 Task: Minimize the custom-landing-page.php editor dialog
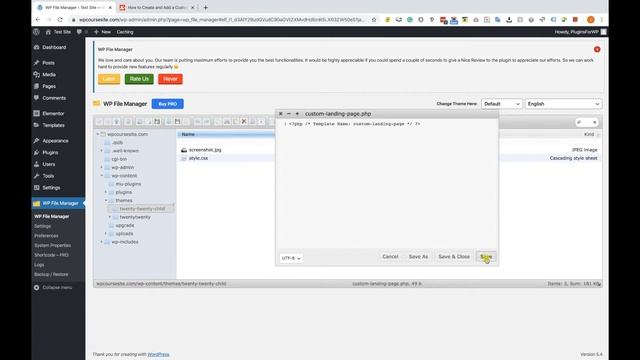point(289,114)
